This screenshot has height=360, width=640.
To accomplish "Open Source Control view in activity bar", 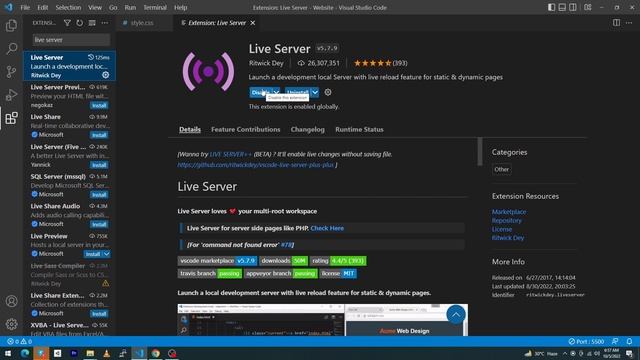I will click(x=11, y=72).
